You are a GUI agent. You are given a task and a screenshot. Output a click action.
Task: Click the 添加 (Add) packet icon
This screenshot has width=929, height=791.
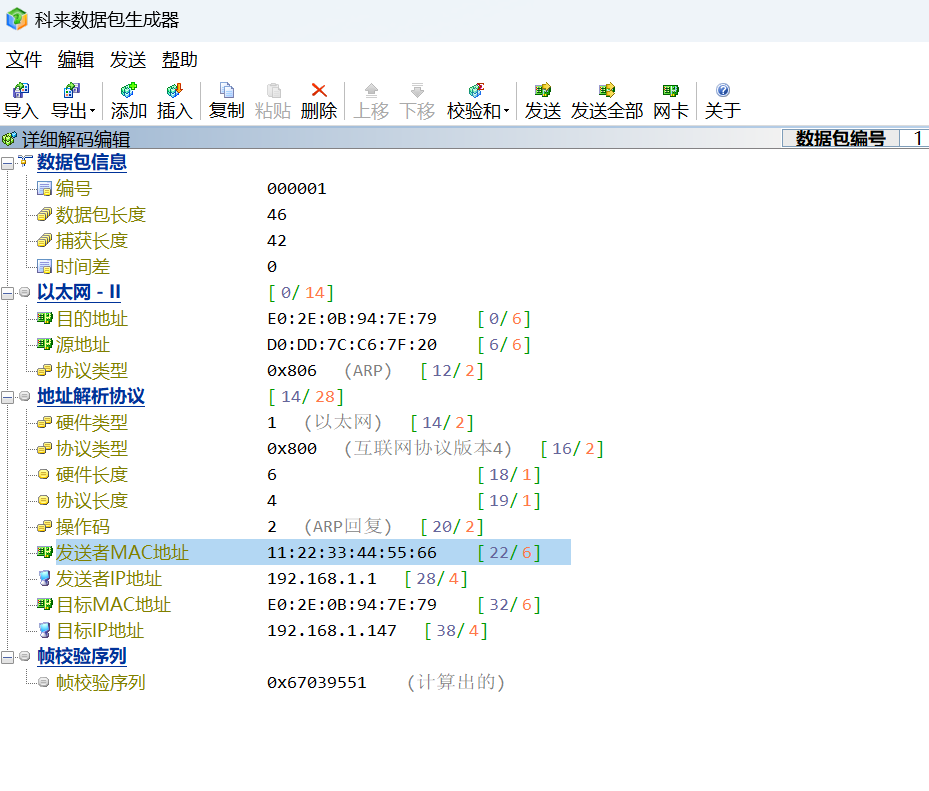pos(128,92)
